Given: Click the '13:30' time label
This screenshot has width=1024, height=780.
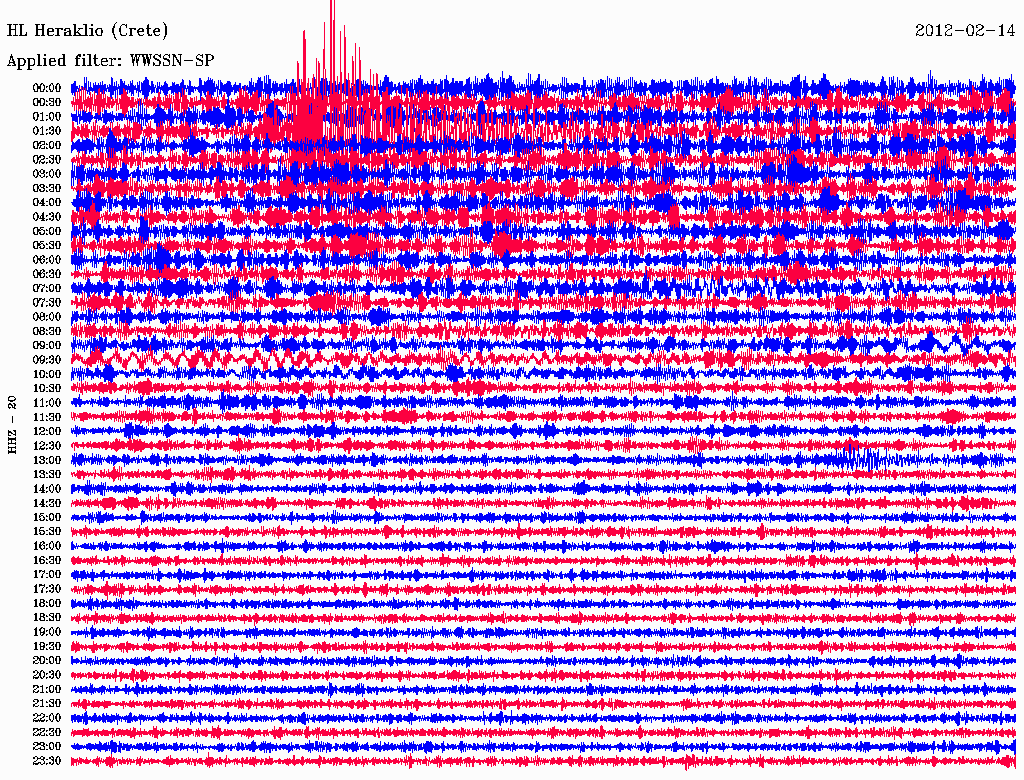Looking at the screenshot, I should [x=47, y=475].
